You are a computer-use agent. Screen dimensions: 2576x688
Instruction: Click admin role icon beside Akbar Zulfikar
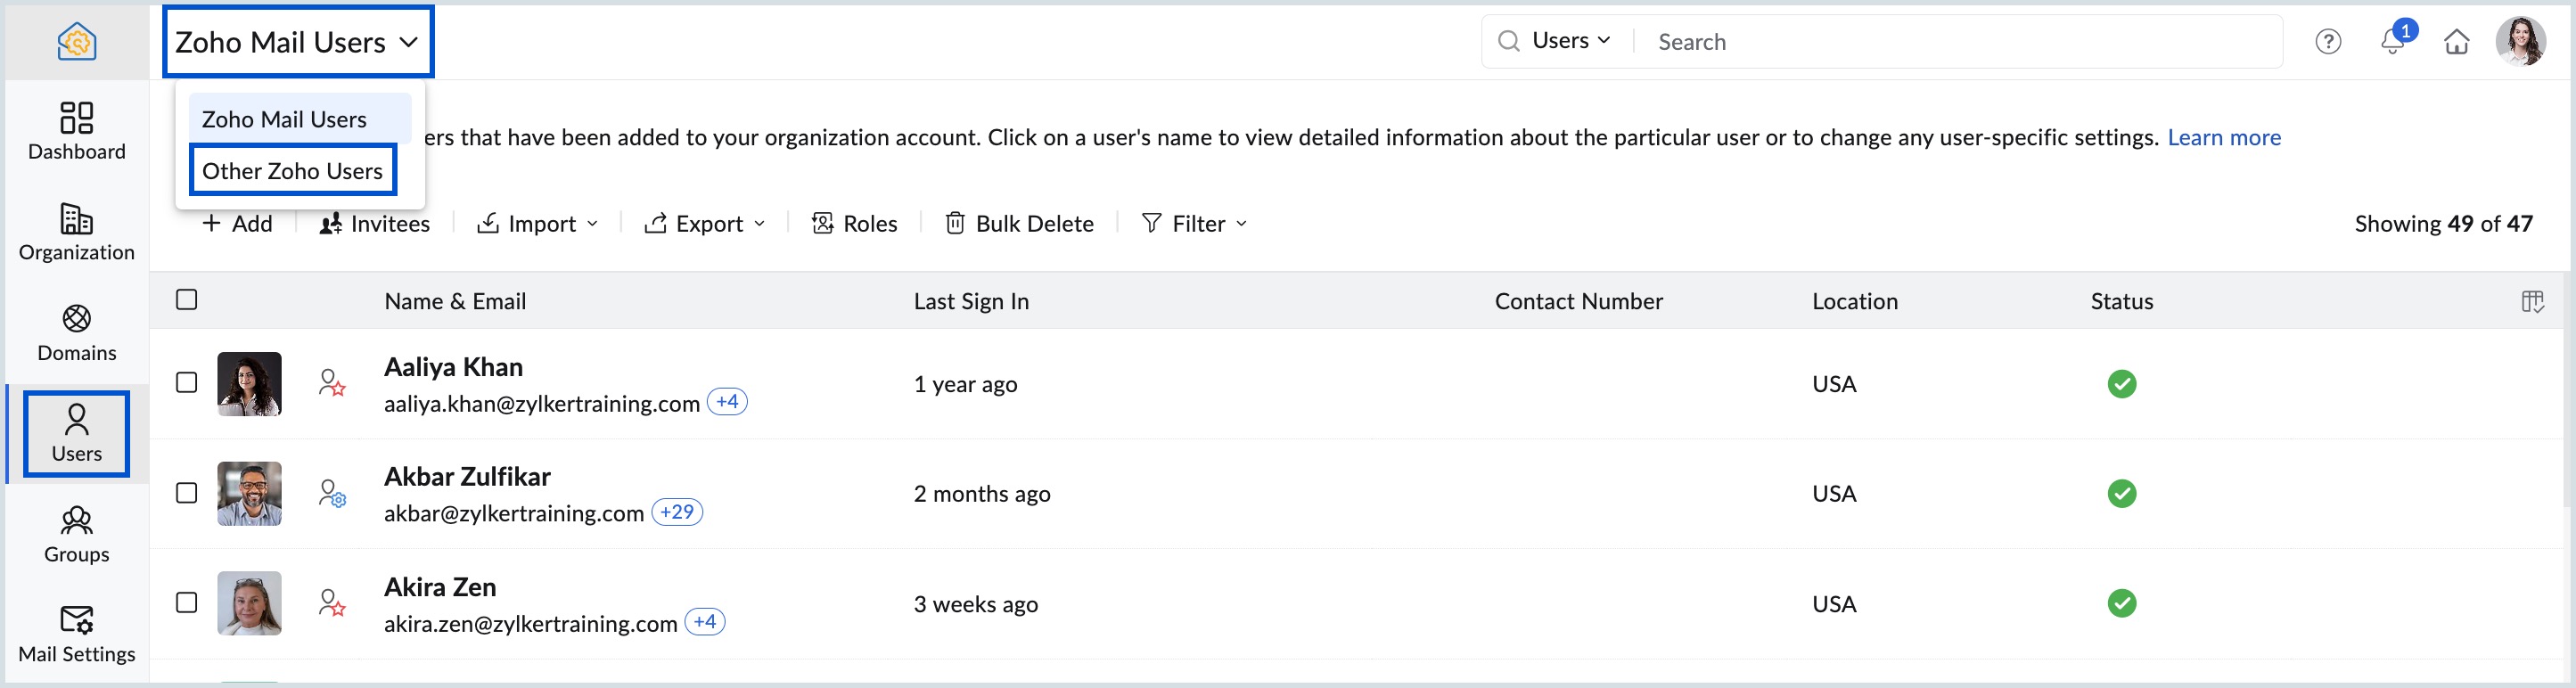point(332,493)
